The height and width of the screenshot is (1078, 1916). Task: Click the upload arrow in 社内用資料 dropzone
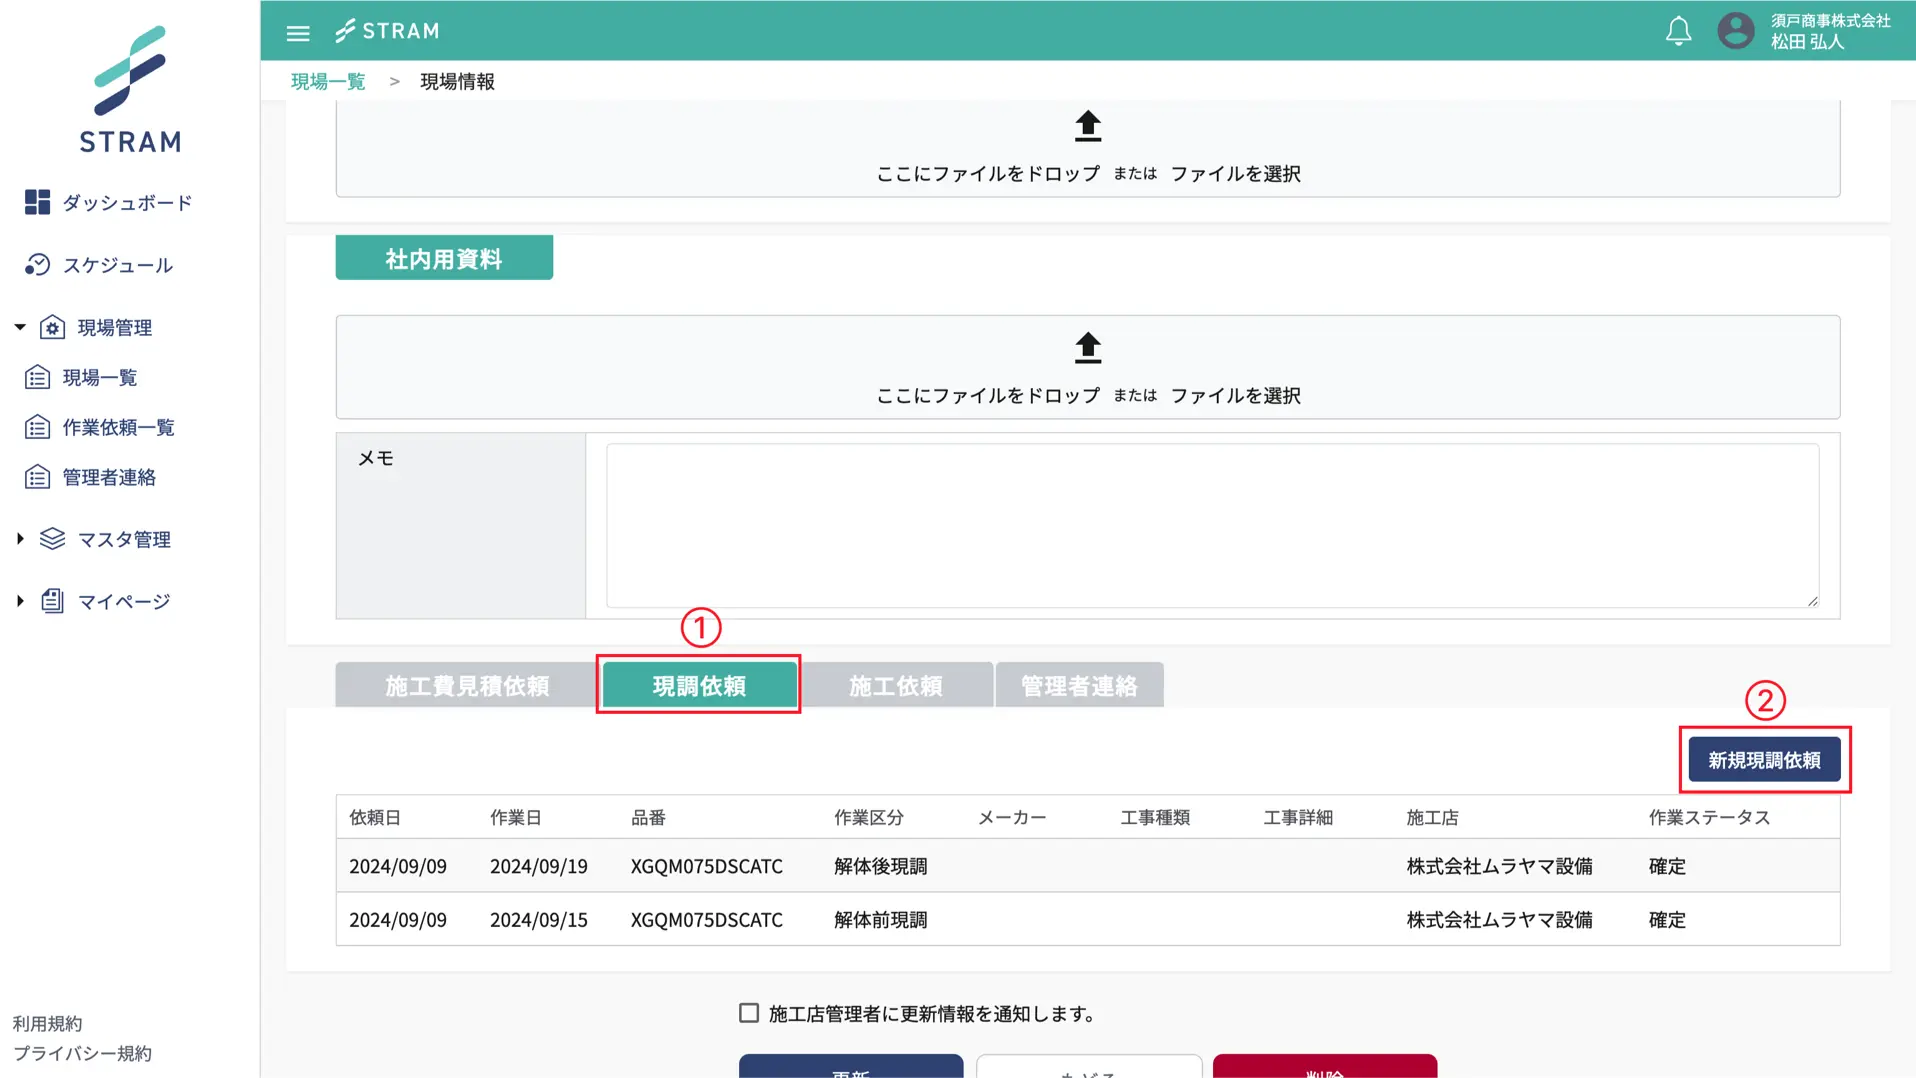(1087, 348)
